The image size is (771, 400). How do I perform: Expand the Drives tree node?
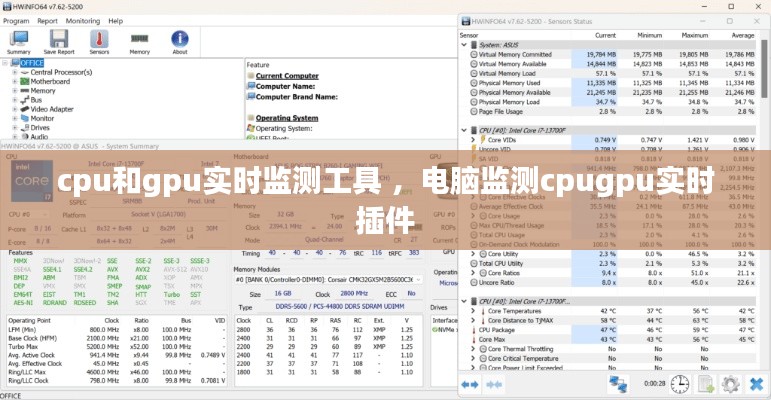click(15, 127)
